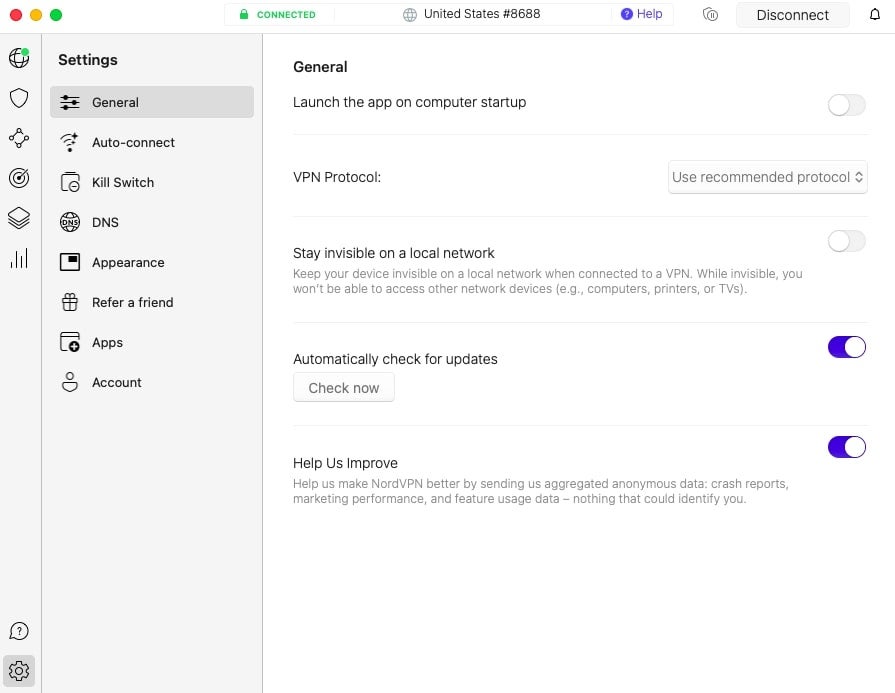
Task: Turn off Automatically check for updates
Action: click(x=846, y=347)
